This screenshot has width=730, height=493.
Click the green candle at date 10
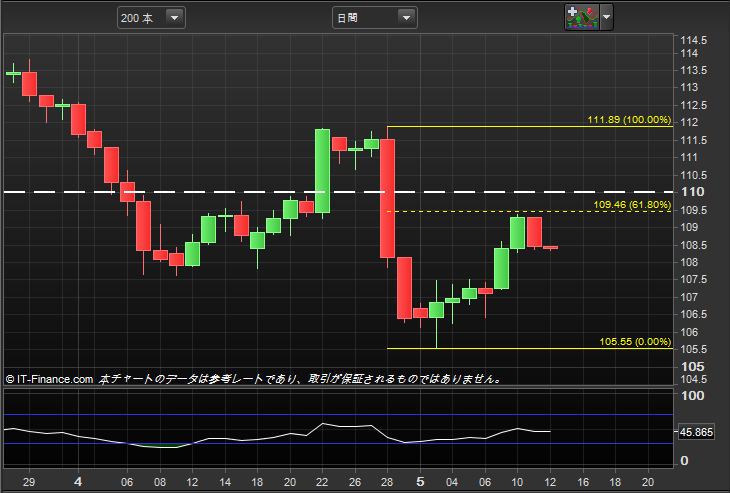[x=517, y=233]
